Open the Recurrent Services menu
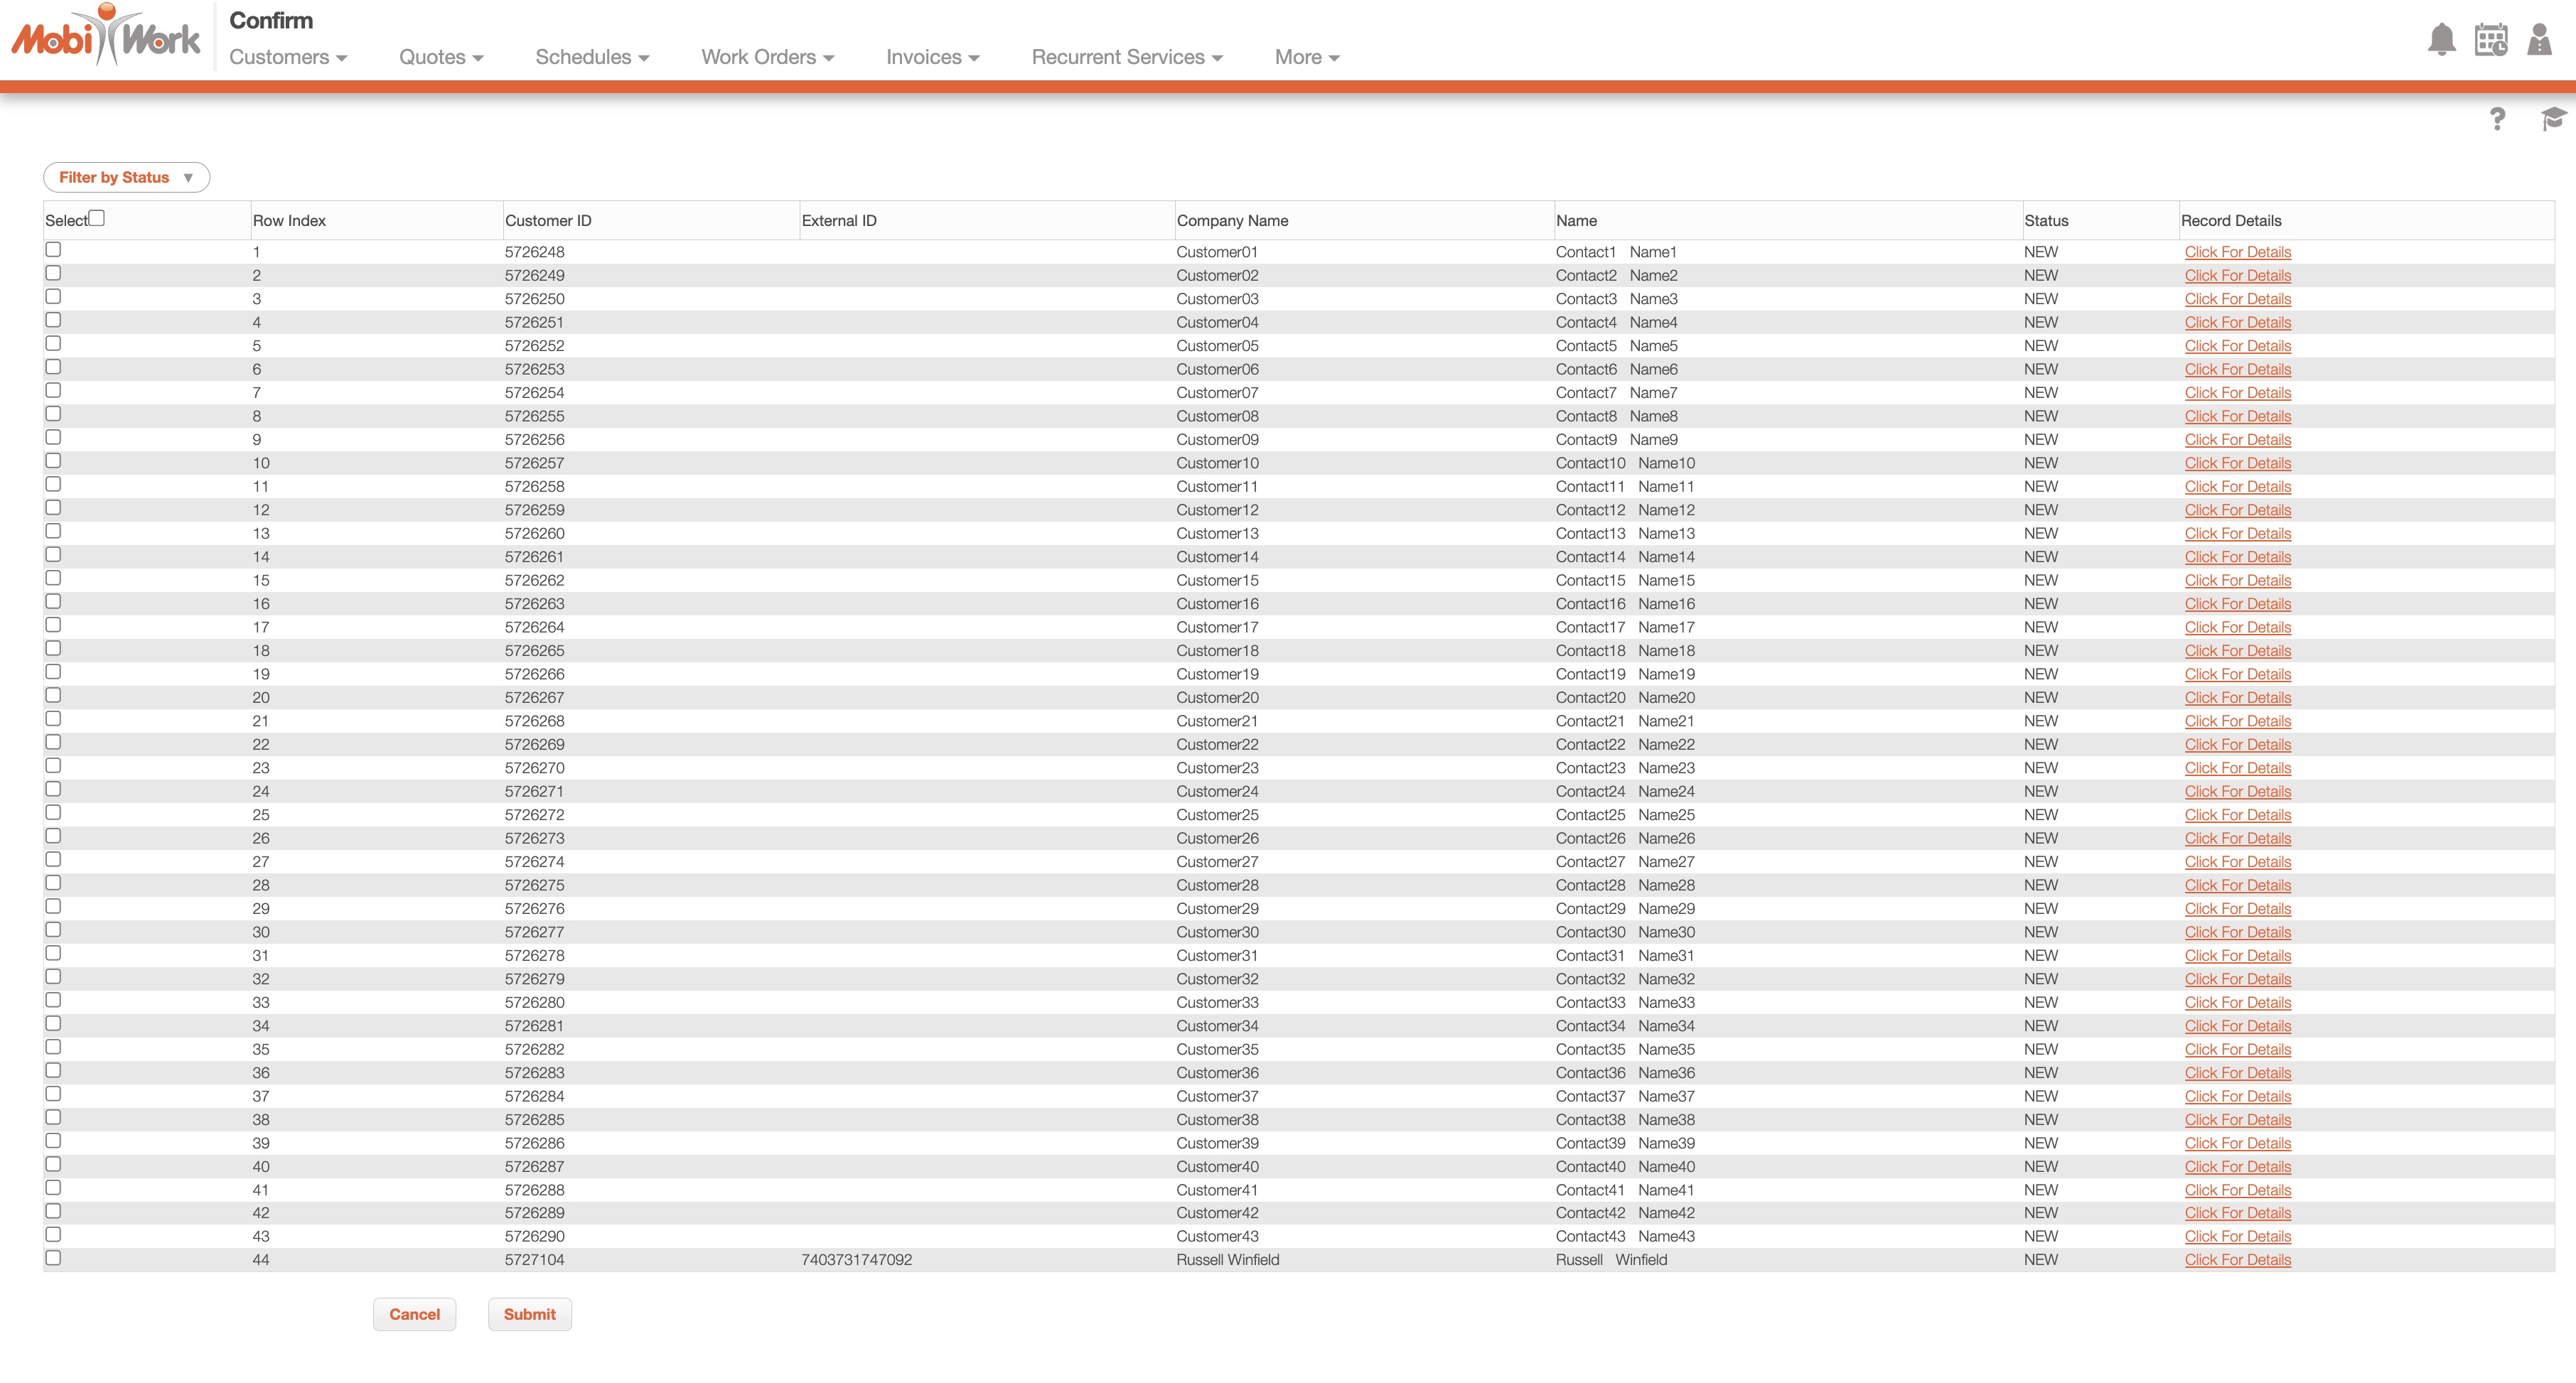Viewport: 2576px width, 1383px height. [1127, 57]
